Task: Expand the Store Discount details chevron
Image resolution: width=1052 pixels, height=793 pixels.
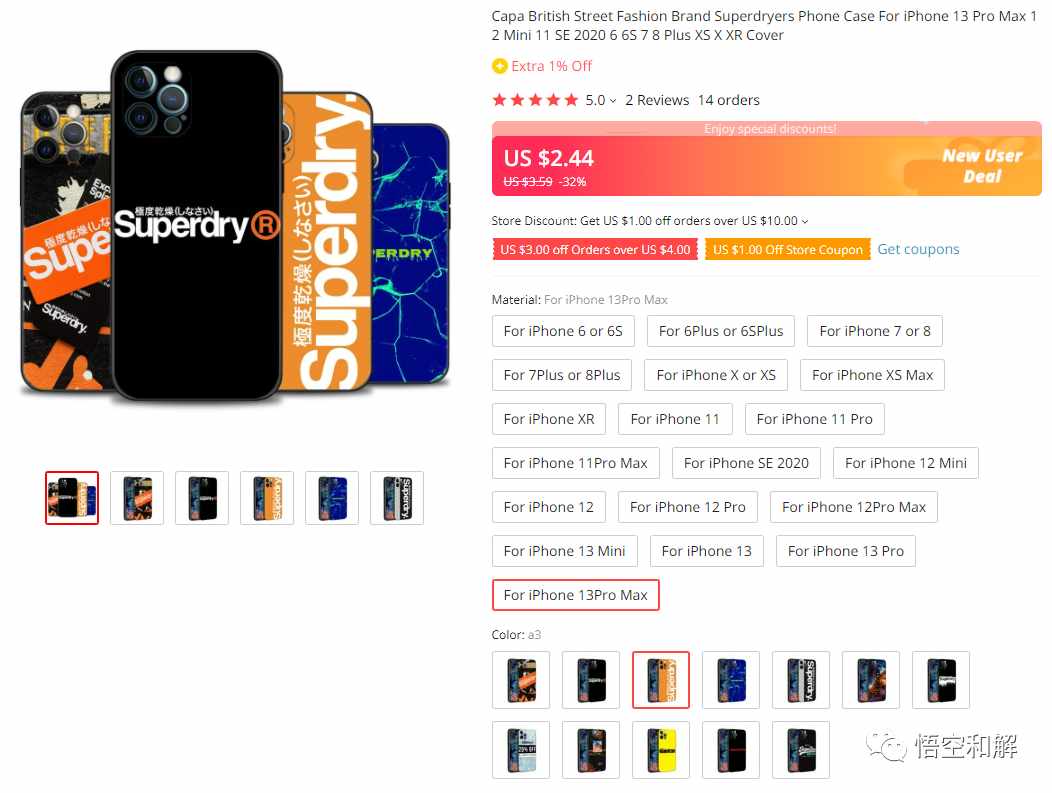Action: (805, 221)
